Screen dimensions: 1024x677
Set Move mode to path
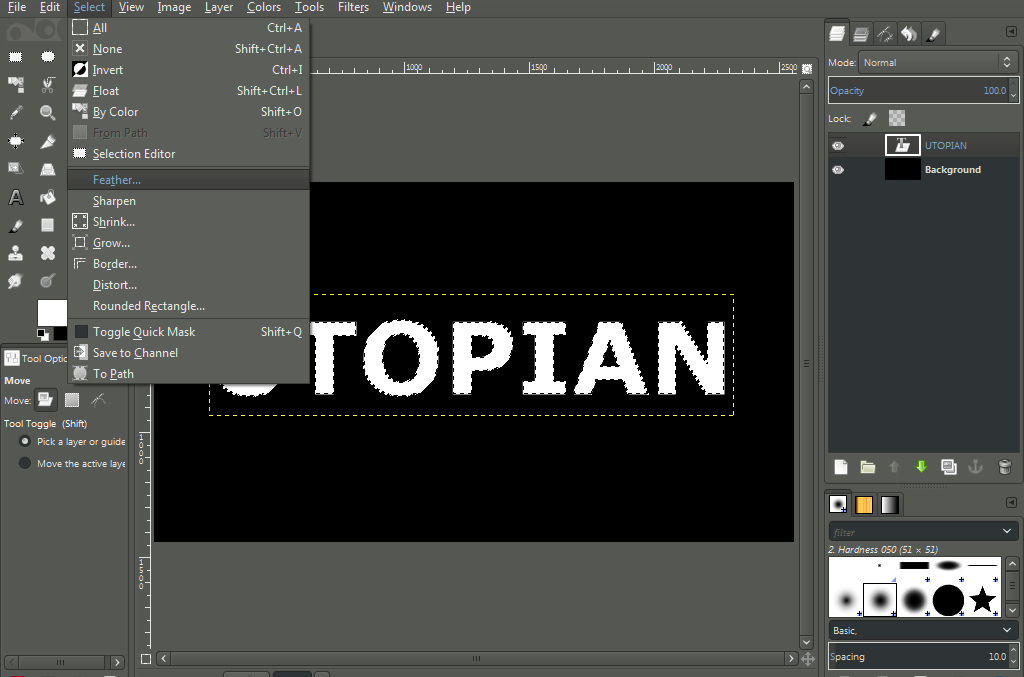(98, 400)
